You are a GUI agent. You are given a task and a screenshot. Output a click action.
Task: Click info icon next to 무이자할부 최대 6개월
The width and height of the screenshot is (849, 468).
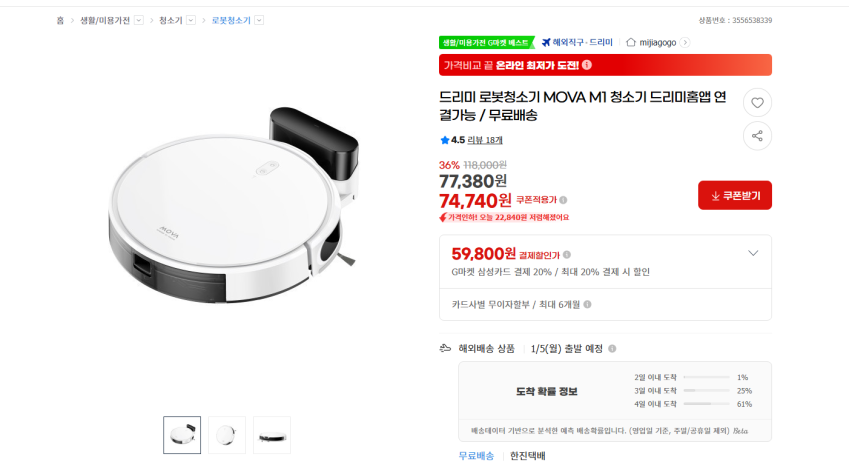click(587, 304)
